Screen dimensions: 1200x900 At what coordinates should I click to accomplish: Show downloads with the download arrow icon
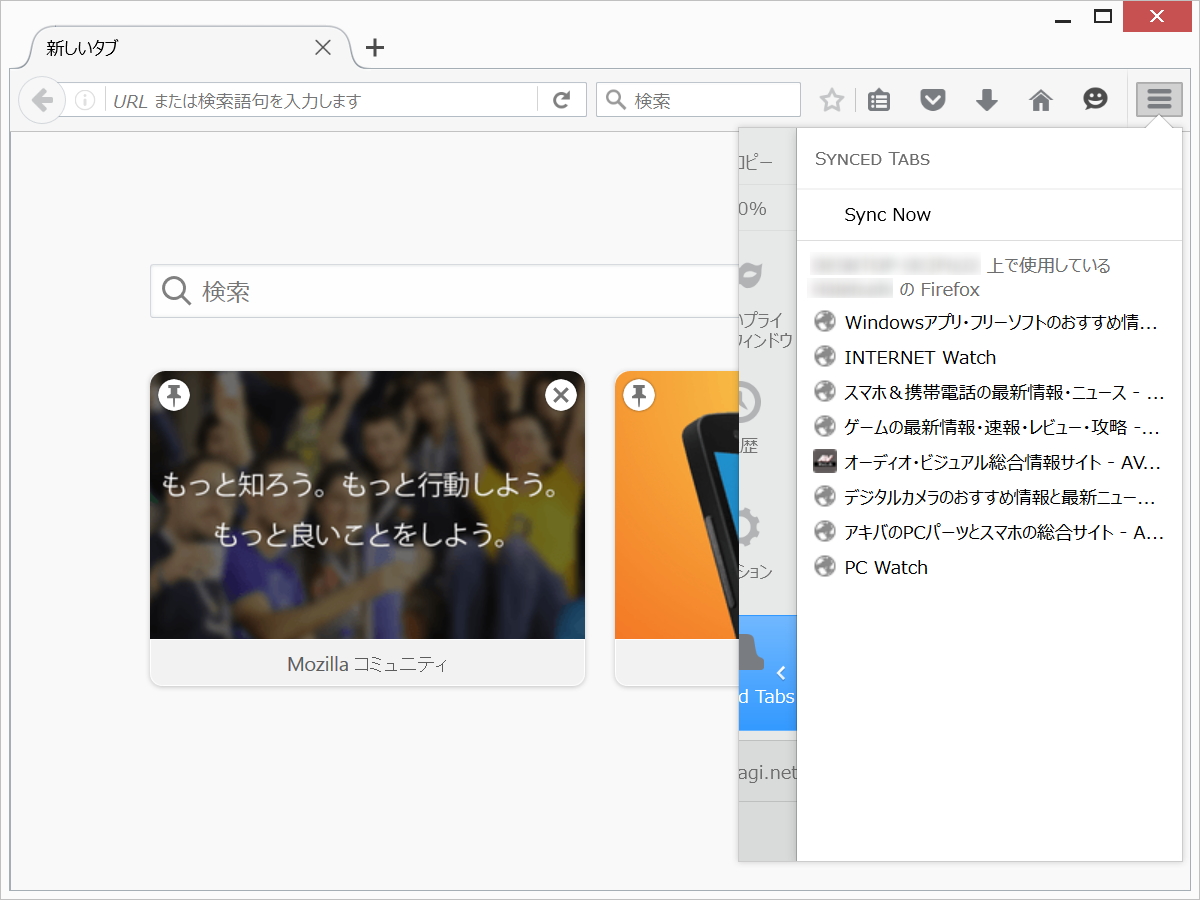point(986,99)
